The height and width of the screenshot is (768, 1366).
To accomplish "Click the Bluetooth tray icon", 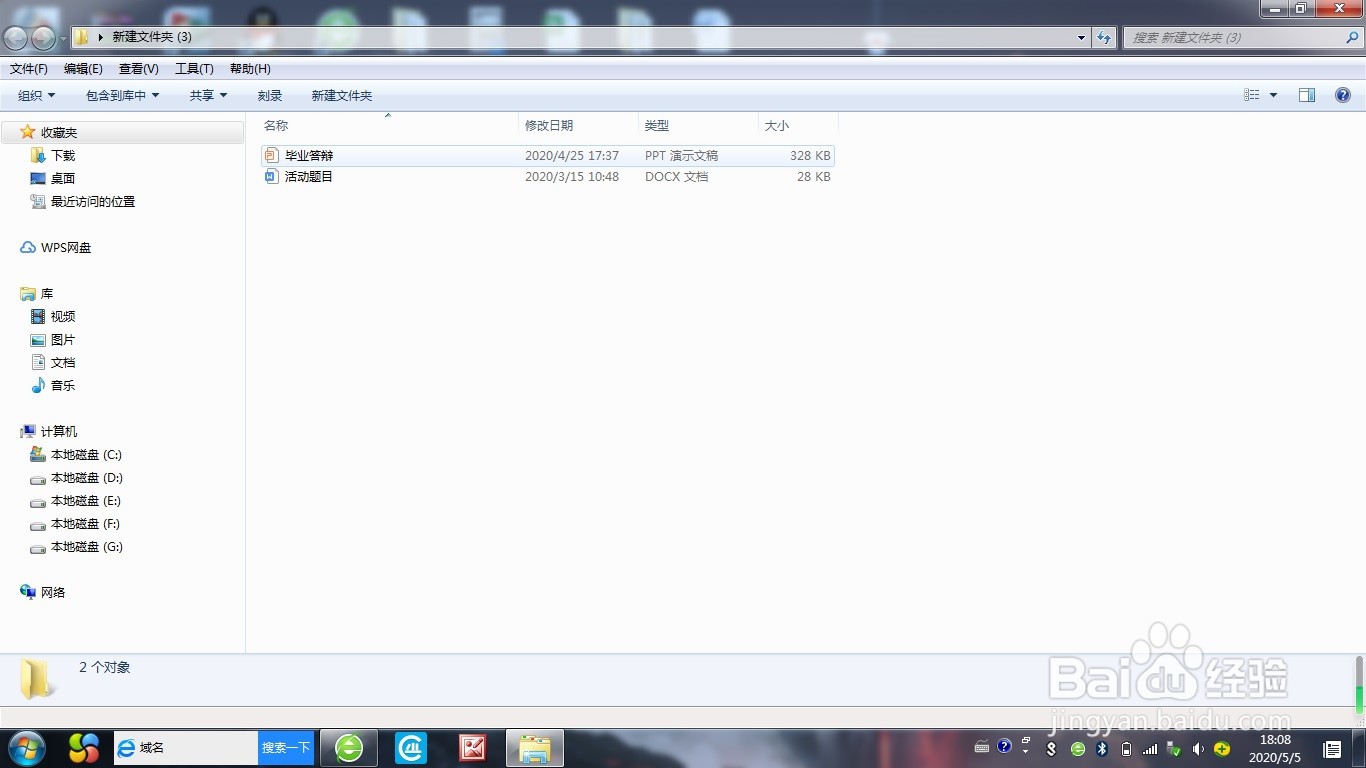I will pos(1102,748).
